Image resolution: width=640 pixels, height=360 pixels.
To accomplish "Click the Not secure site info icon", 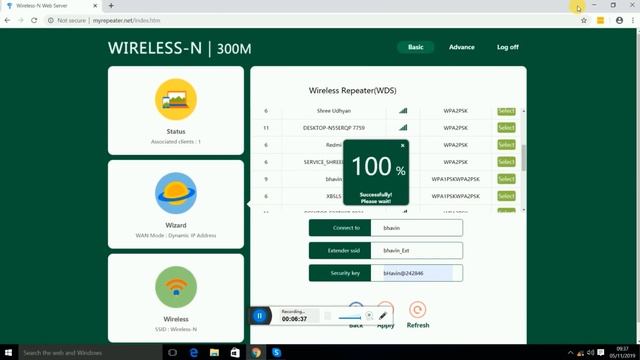I will pyautogui.click(x=51, y=20).
